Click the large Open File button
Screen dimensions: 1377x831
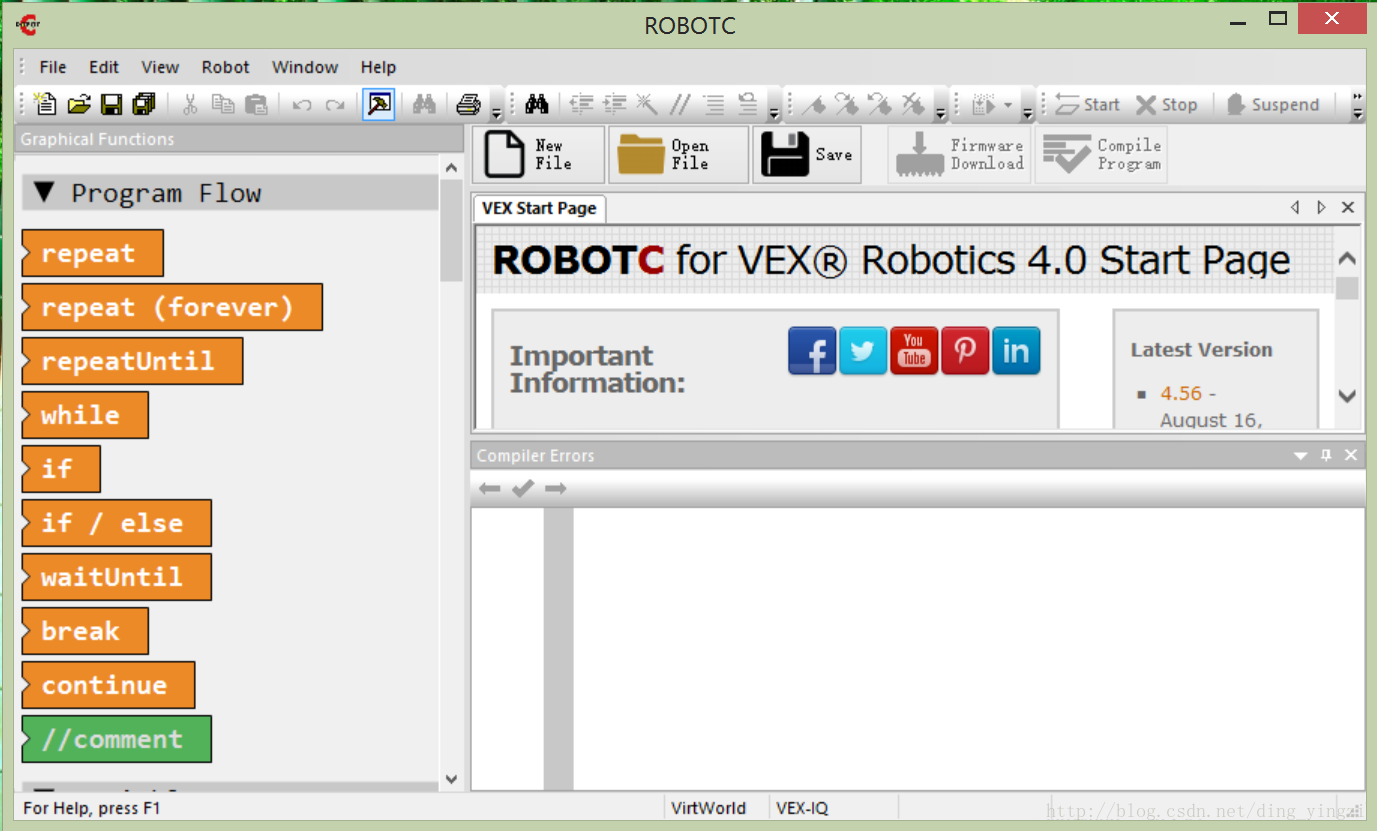[x=679, y=154]
